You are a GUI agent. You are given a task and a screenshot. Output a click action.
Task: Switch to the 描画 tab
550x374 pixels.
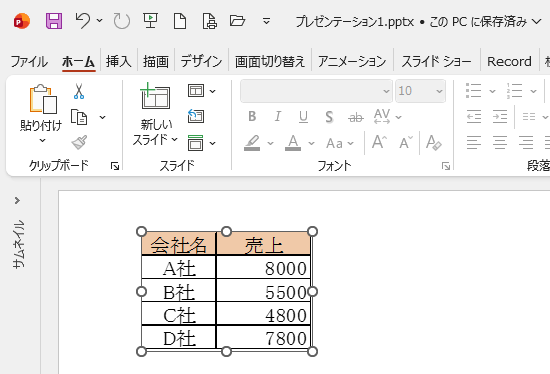156,61
